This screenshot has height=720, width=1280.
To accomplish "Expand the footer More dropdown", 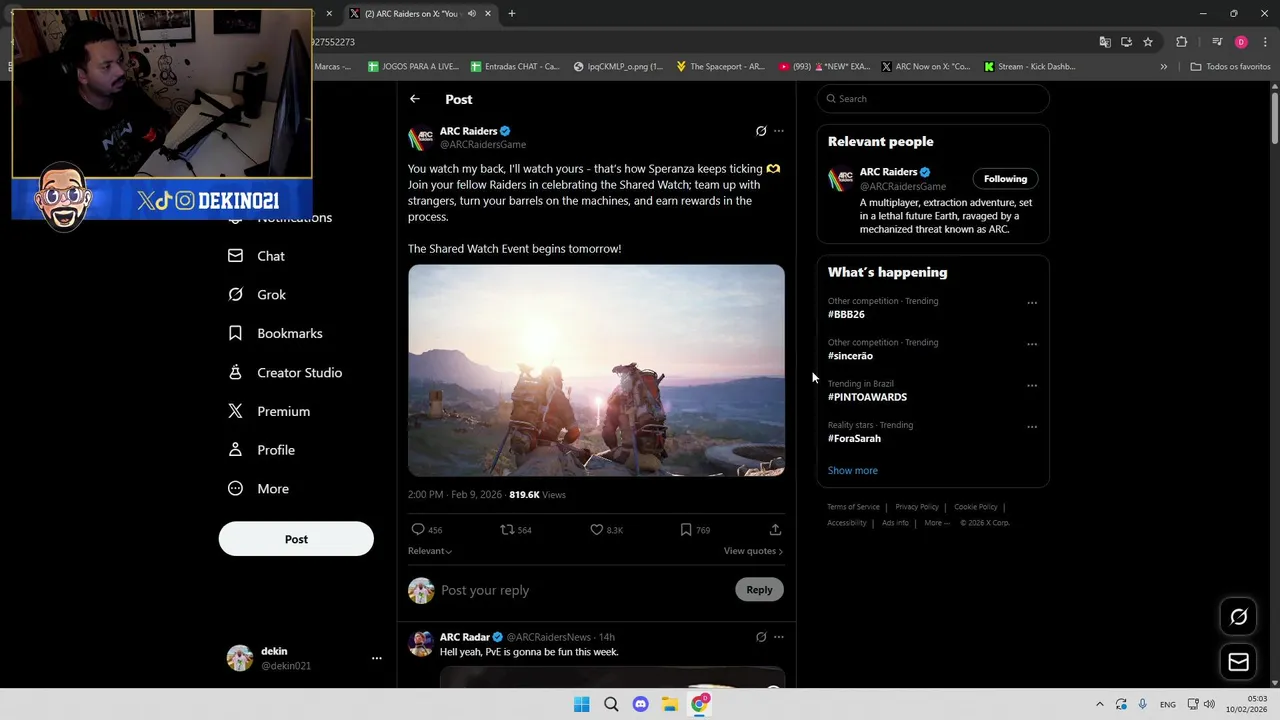I will click(x=937, y=523).
